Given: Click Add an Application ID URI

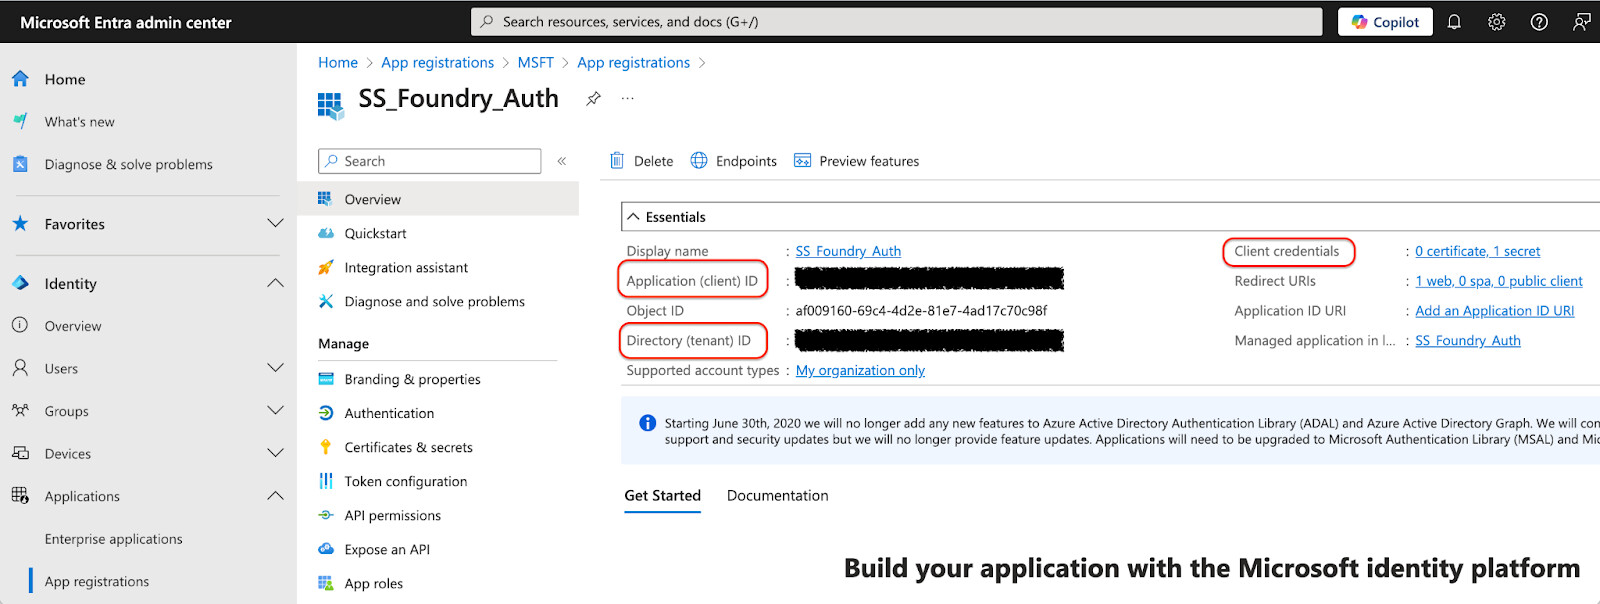Looking at the screenshot, I should [x=1494, y=311].
